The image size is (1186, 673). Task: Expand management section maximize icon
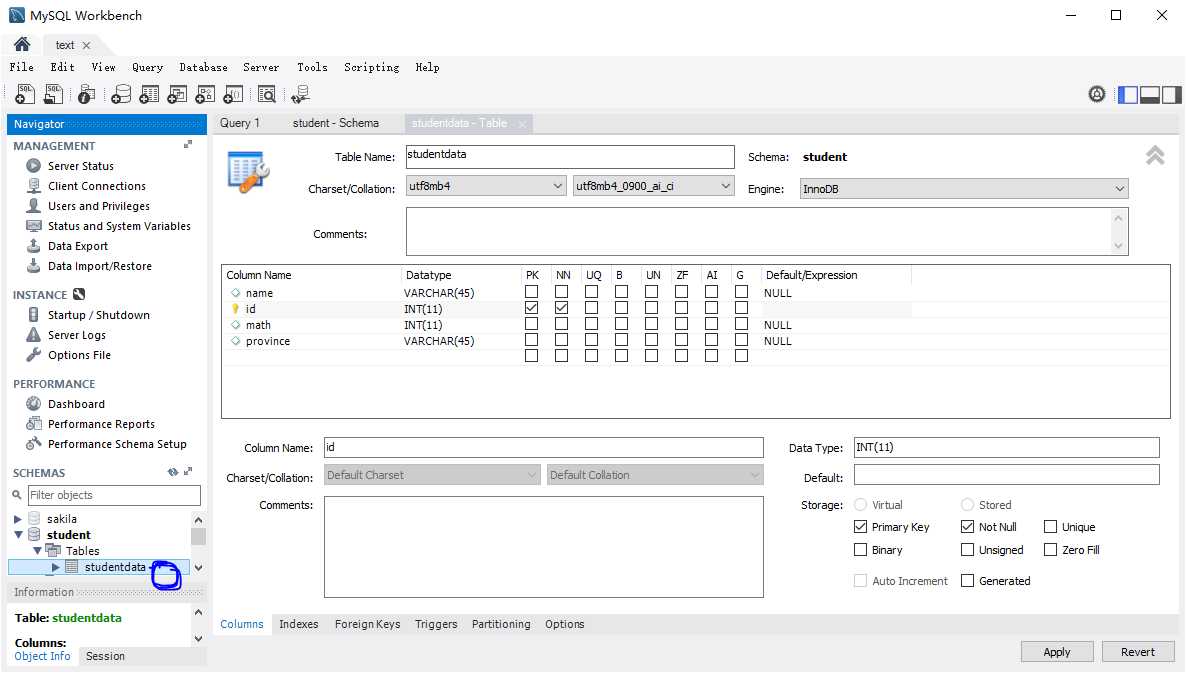188,144
